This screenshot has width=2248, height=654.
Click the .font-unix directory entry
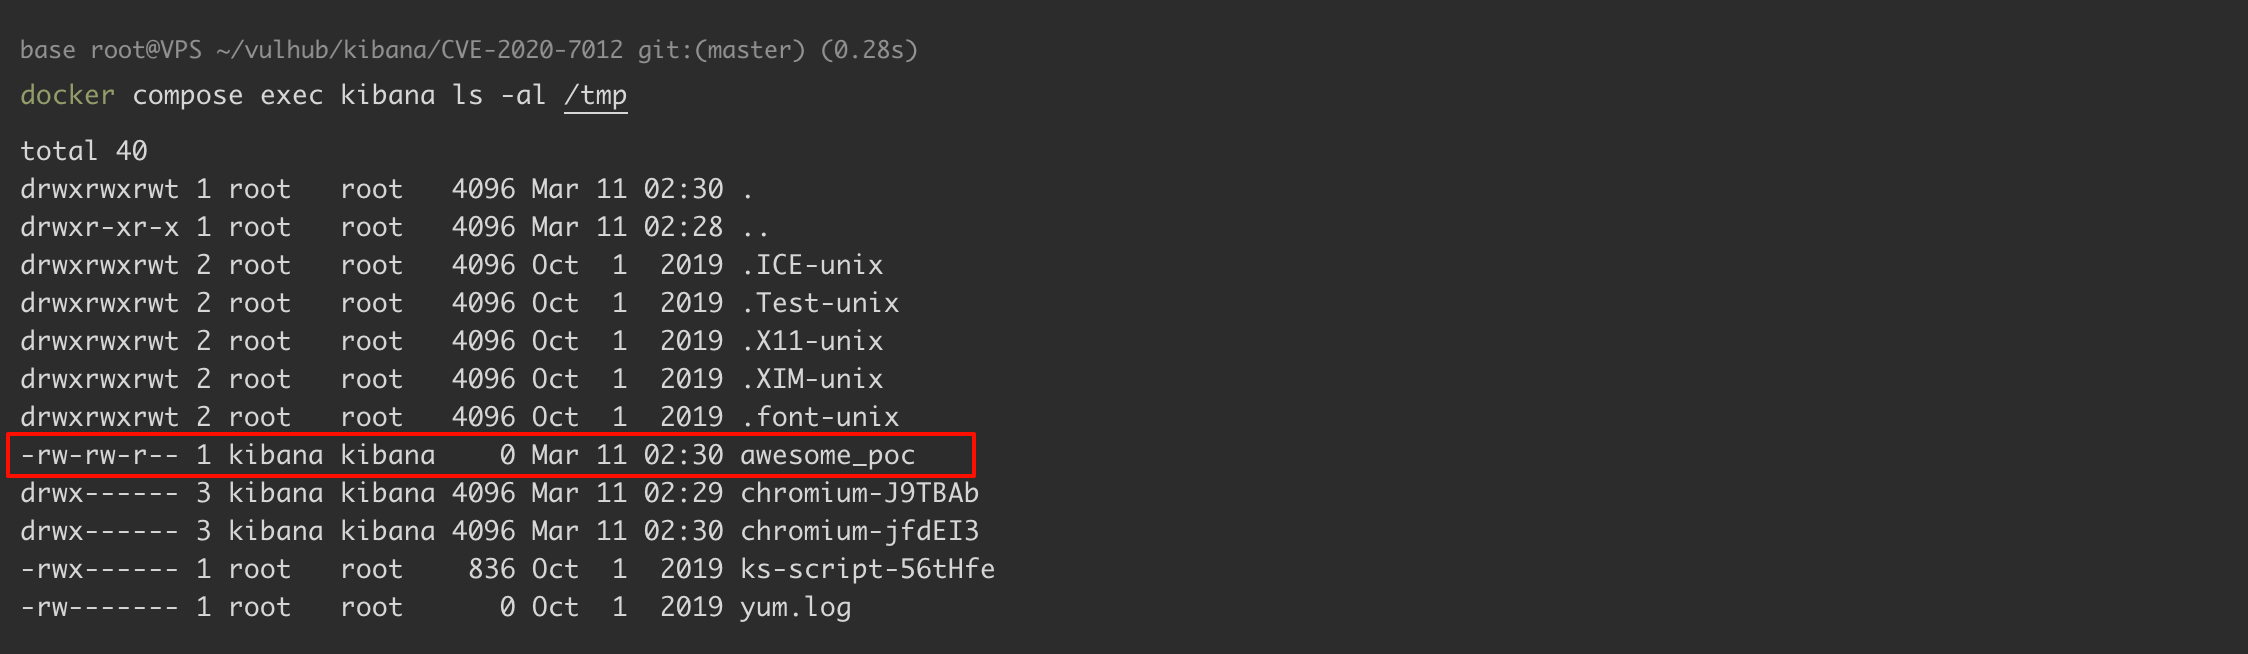pos(819,418)
